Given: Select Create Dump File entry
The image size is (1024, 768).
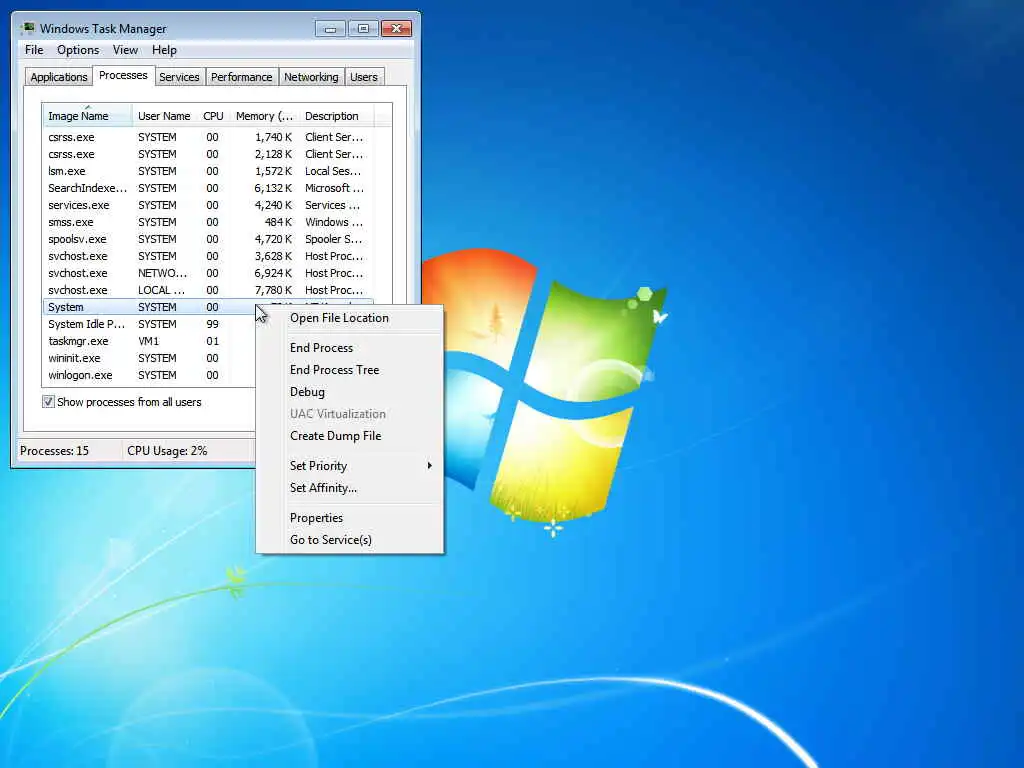Looking at the screenshot, I should click(350, 436).
